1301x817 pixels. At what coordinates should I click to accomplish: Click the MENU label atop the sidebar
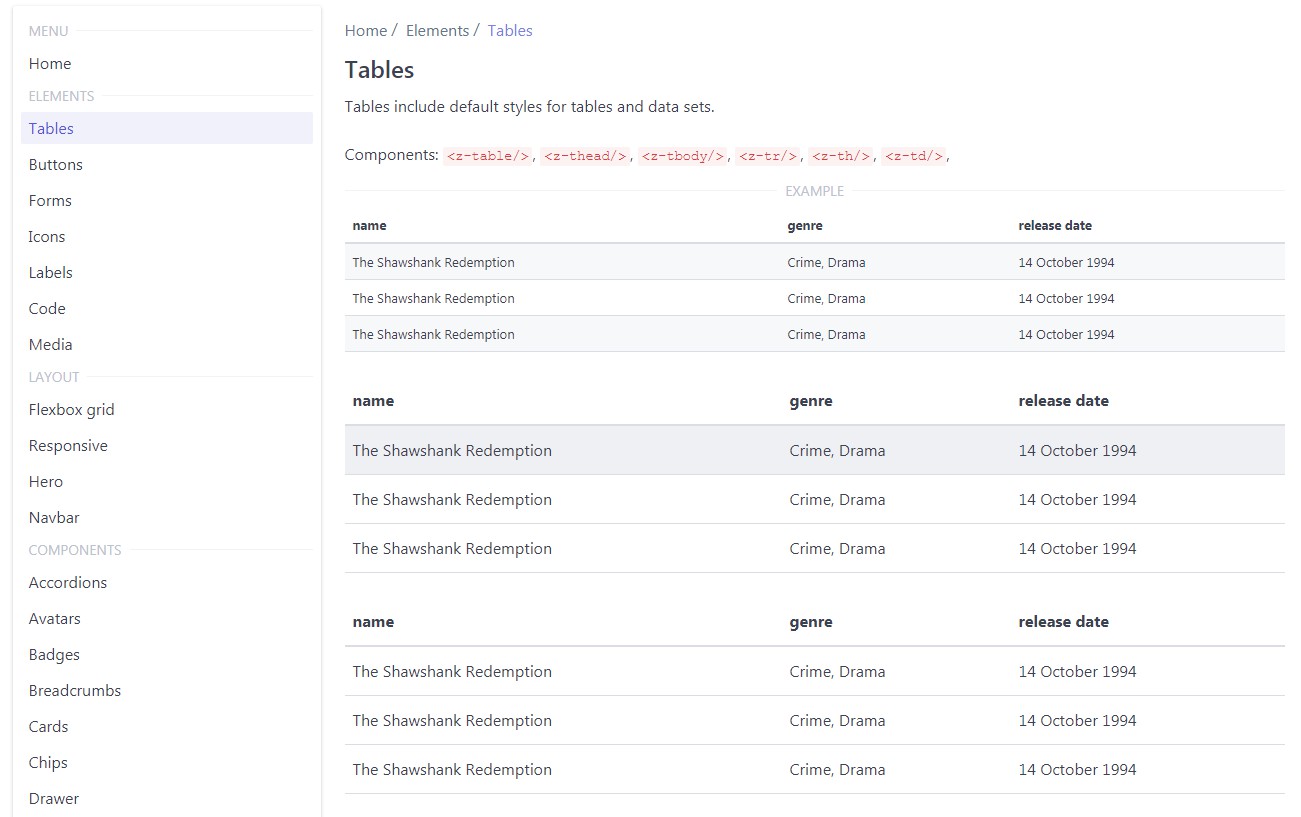48,31
